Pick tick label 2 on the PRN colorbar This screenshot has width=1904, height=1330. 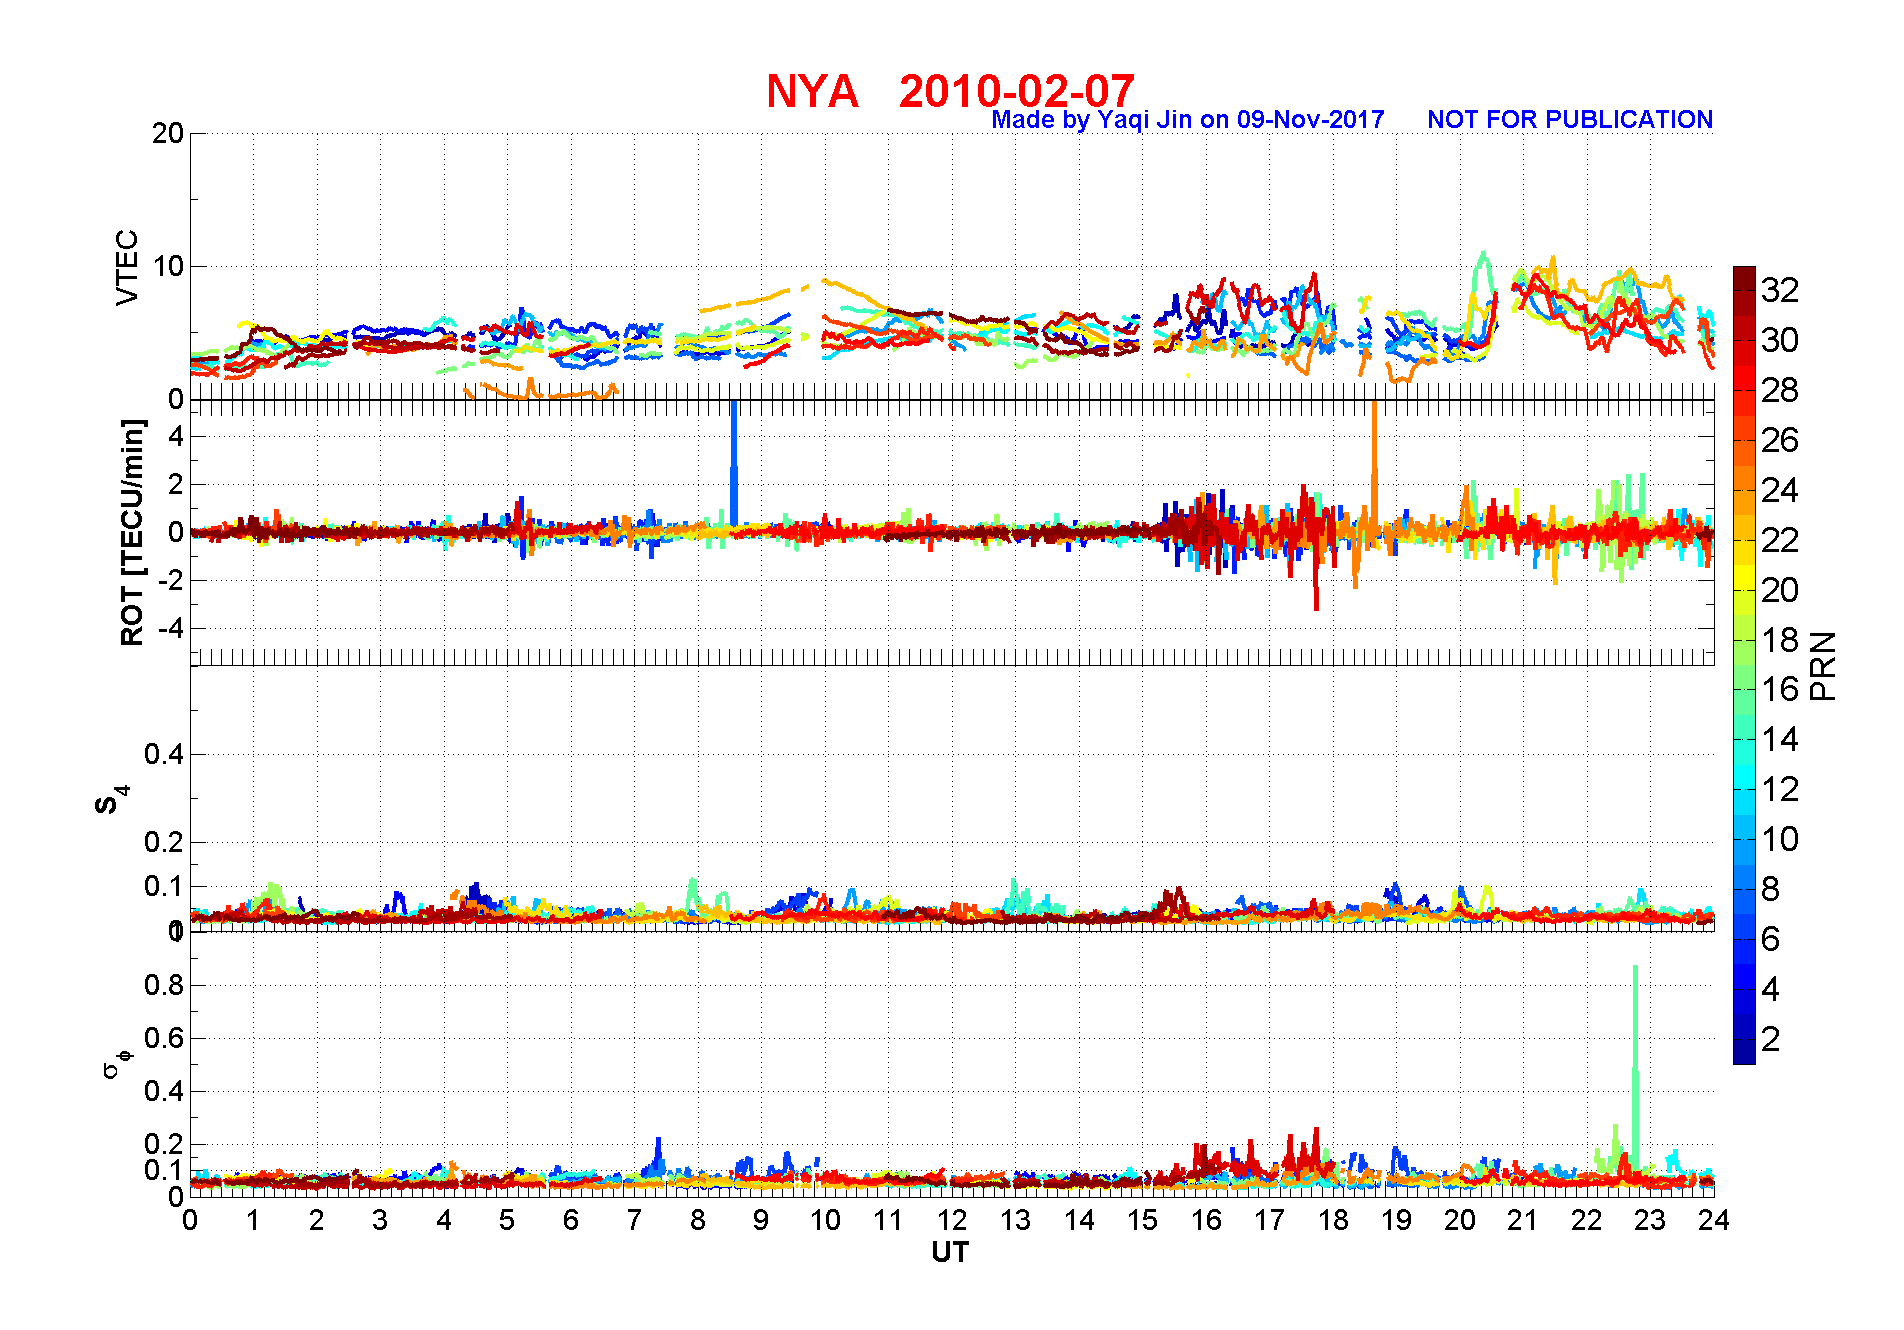tap(1771, 1039)
